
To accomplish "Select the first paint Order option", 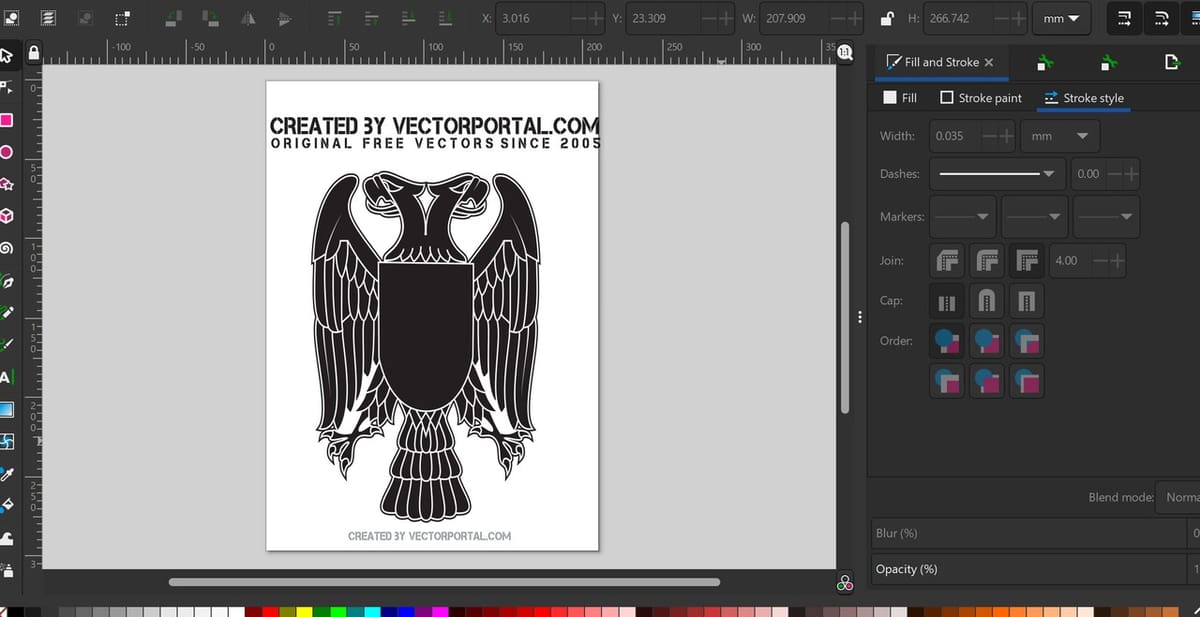I will [947, 341].
